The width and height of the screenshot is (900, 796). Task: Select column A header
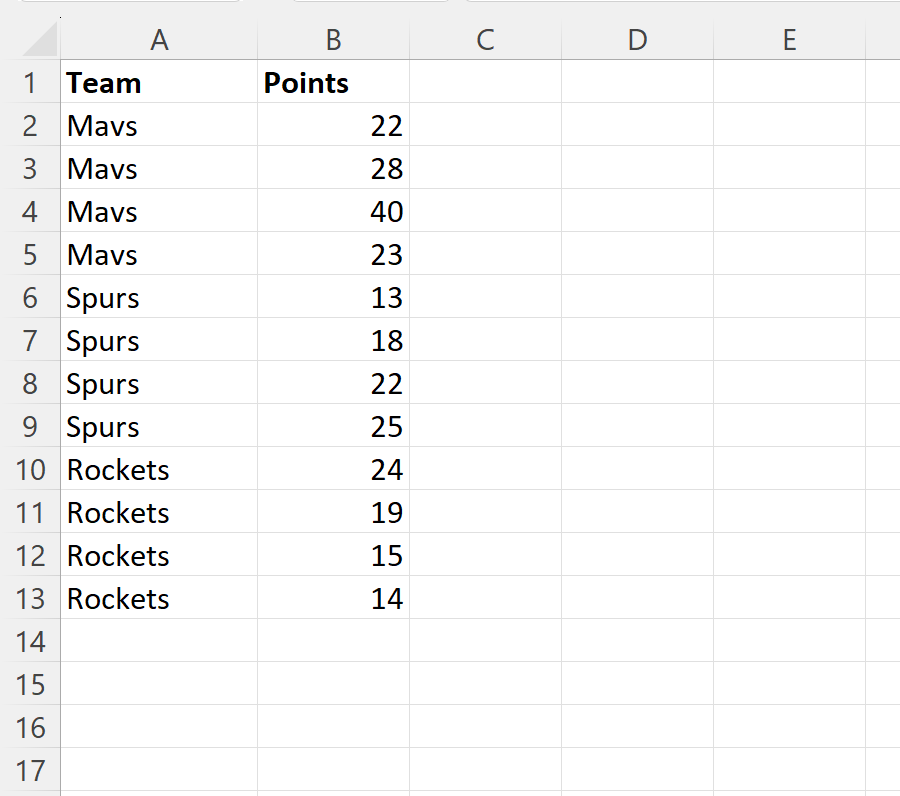159,40
